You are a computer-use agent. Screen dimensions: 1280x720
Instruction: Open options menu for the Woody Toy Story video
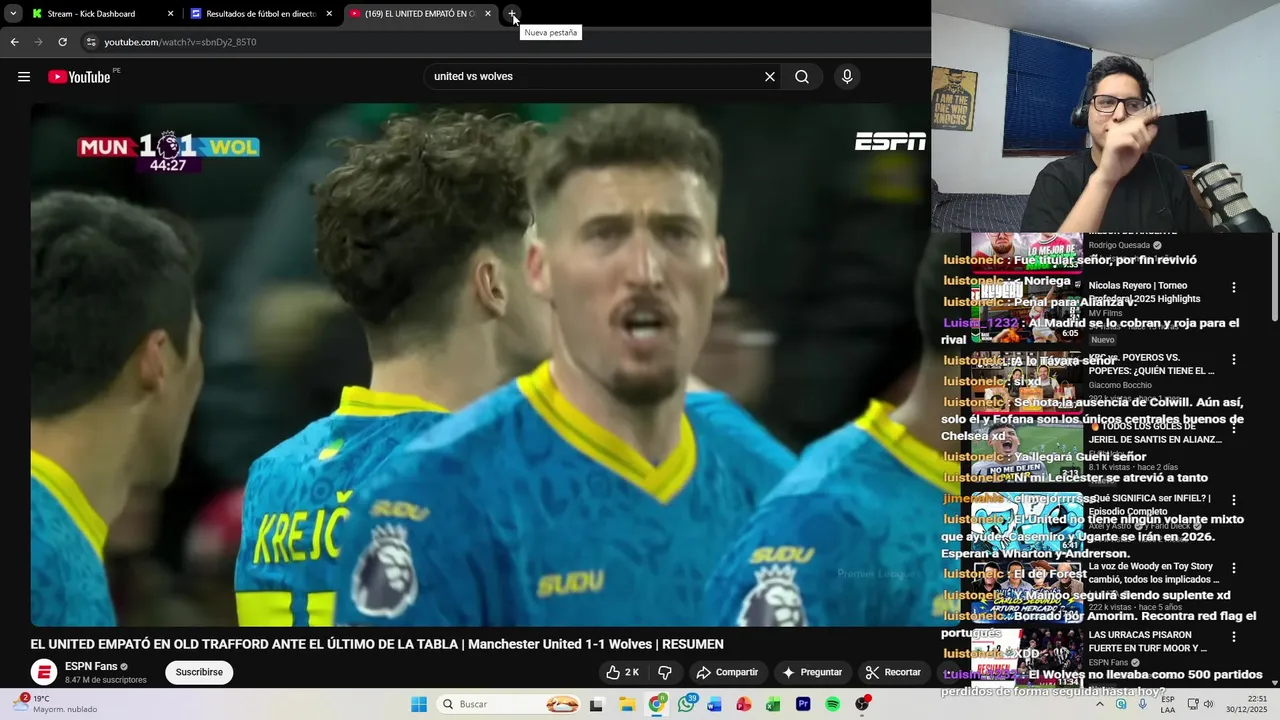[x=1234, y=568]
